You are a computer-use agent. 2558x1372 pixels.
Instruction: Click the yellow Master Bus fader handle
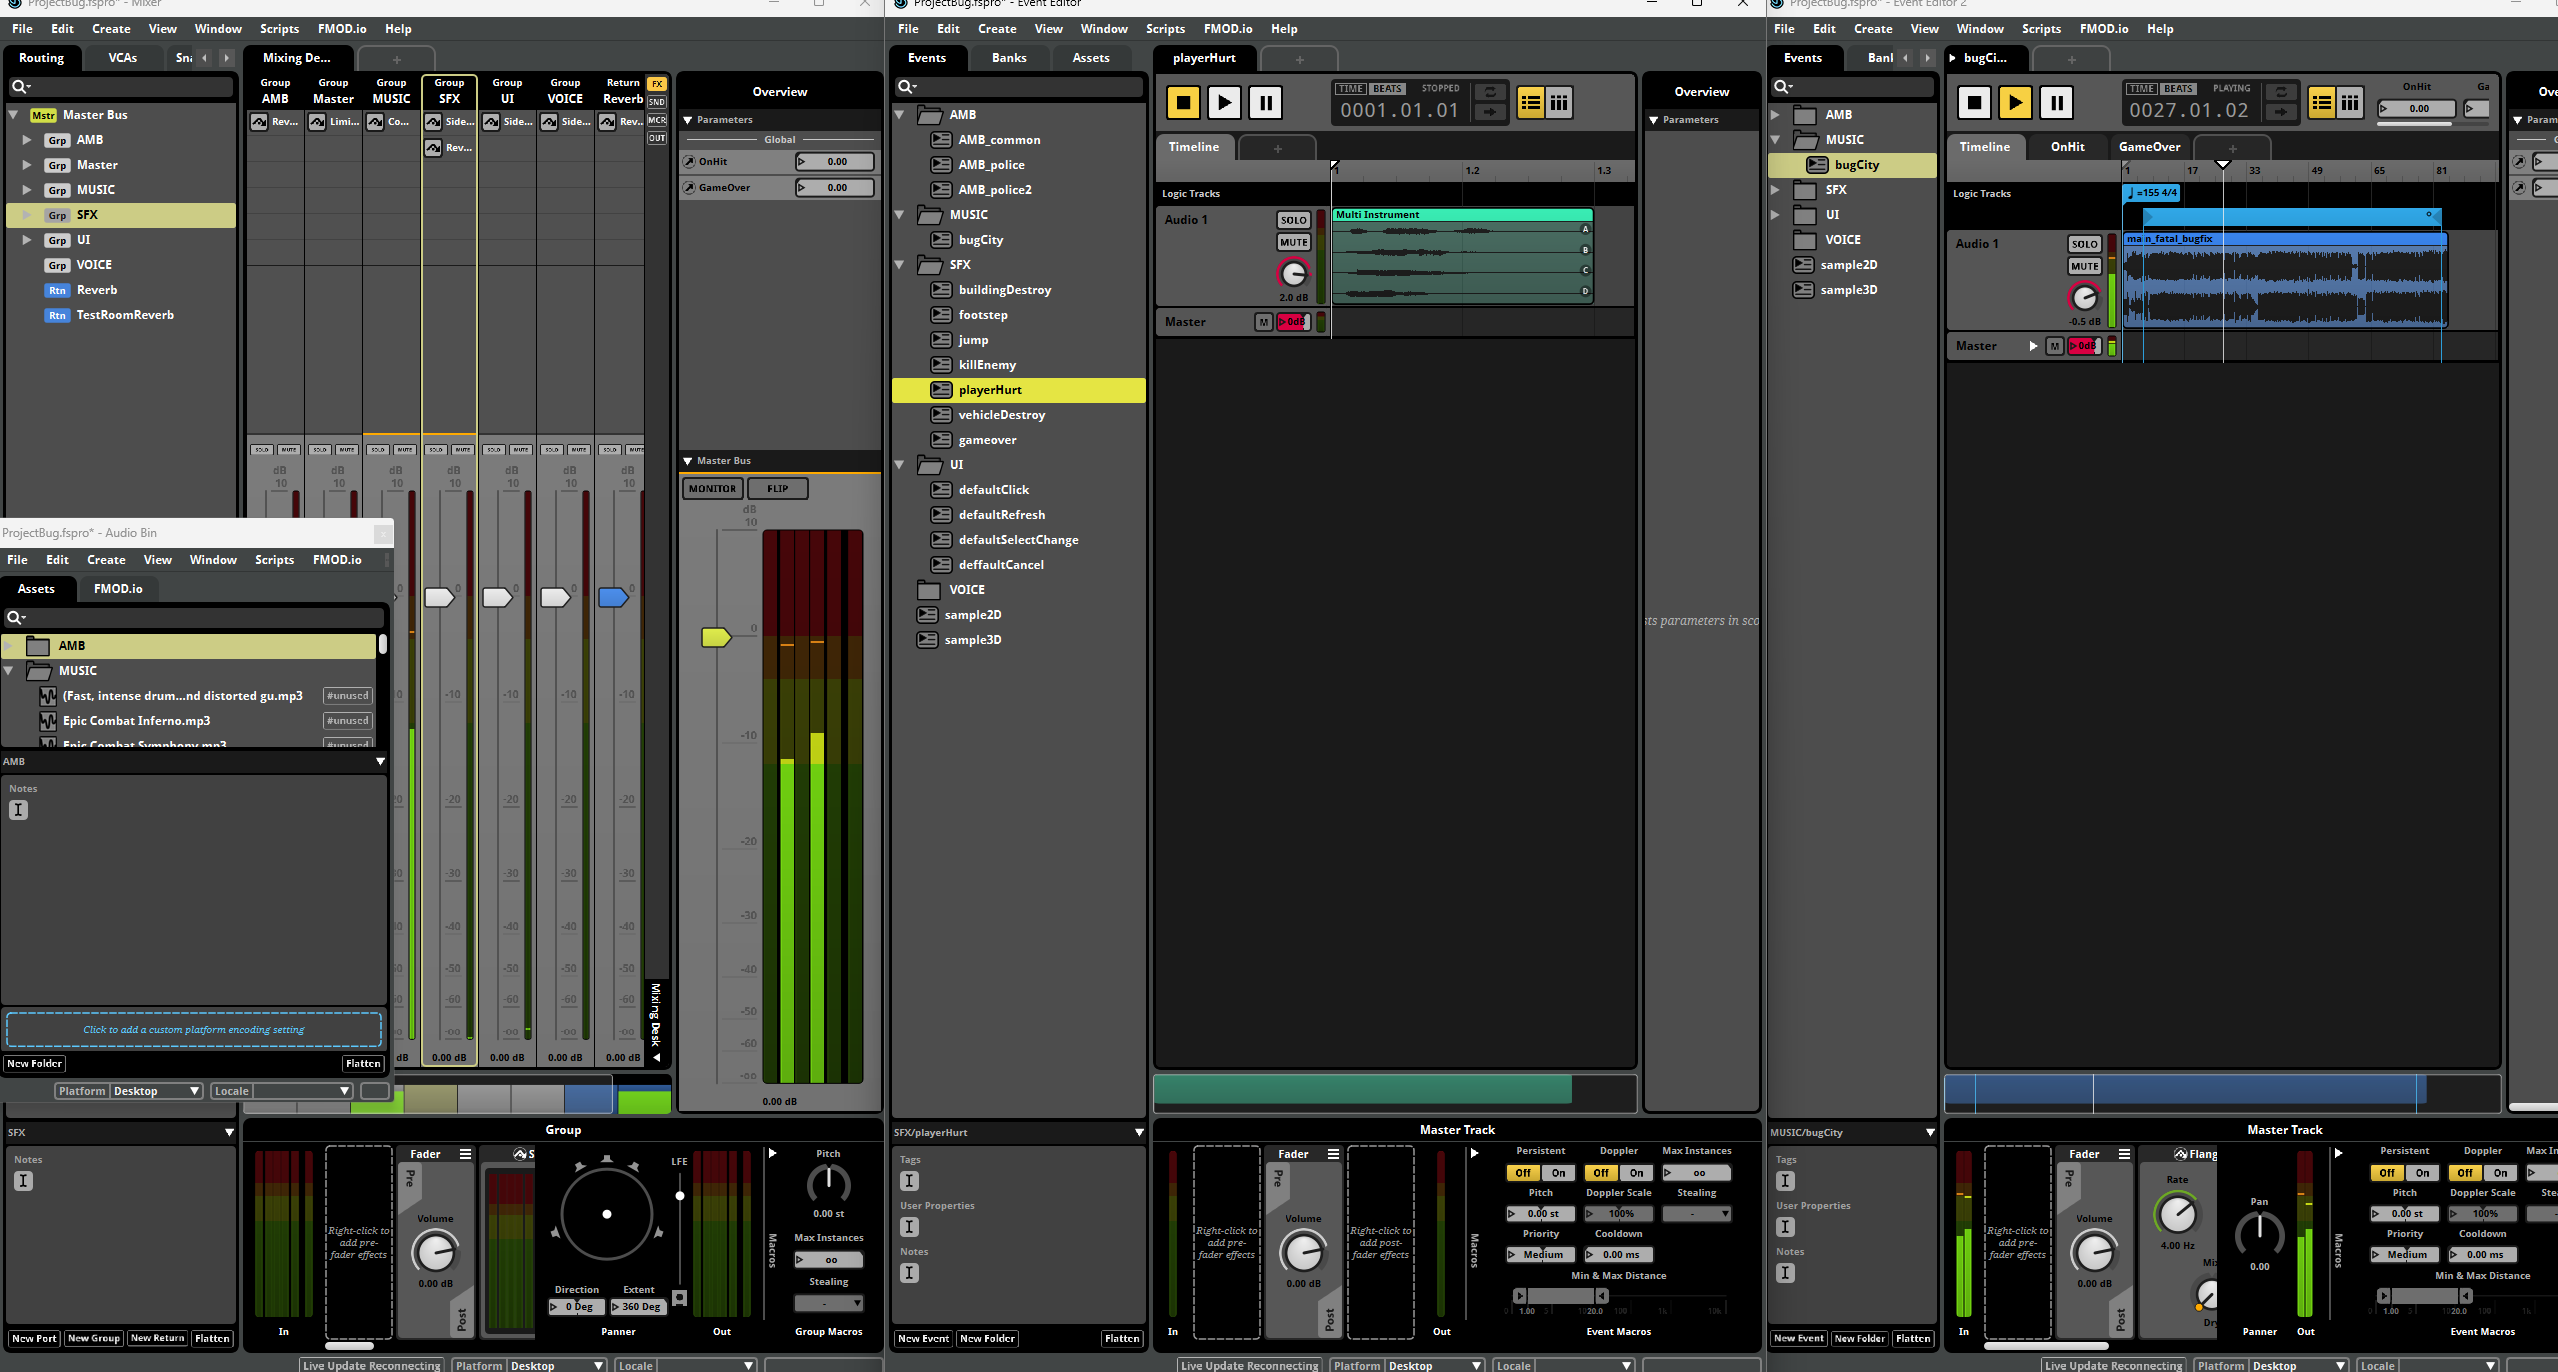716,637
